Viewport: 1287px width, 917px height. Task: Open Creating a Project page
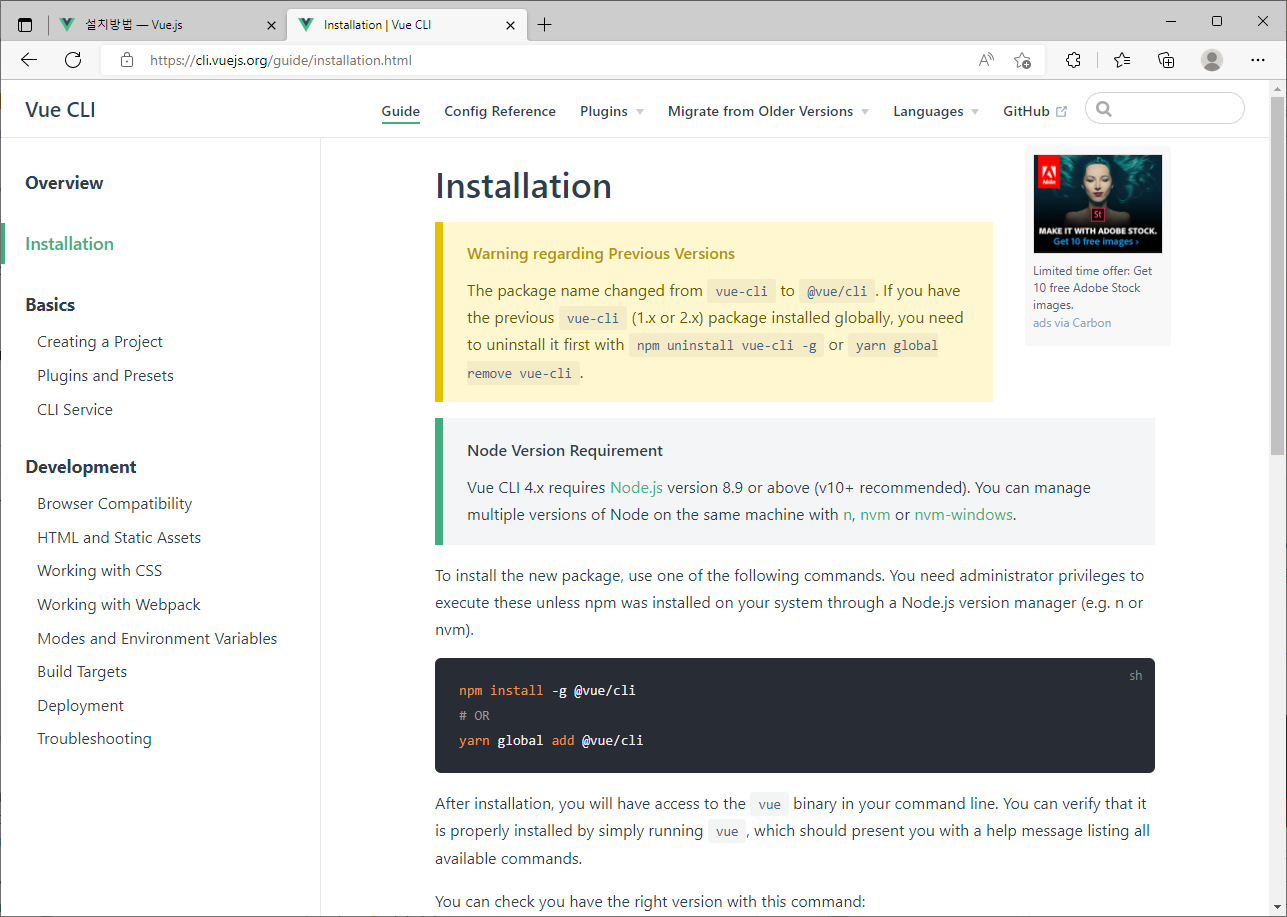[100, 341]
